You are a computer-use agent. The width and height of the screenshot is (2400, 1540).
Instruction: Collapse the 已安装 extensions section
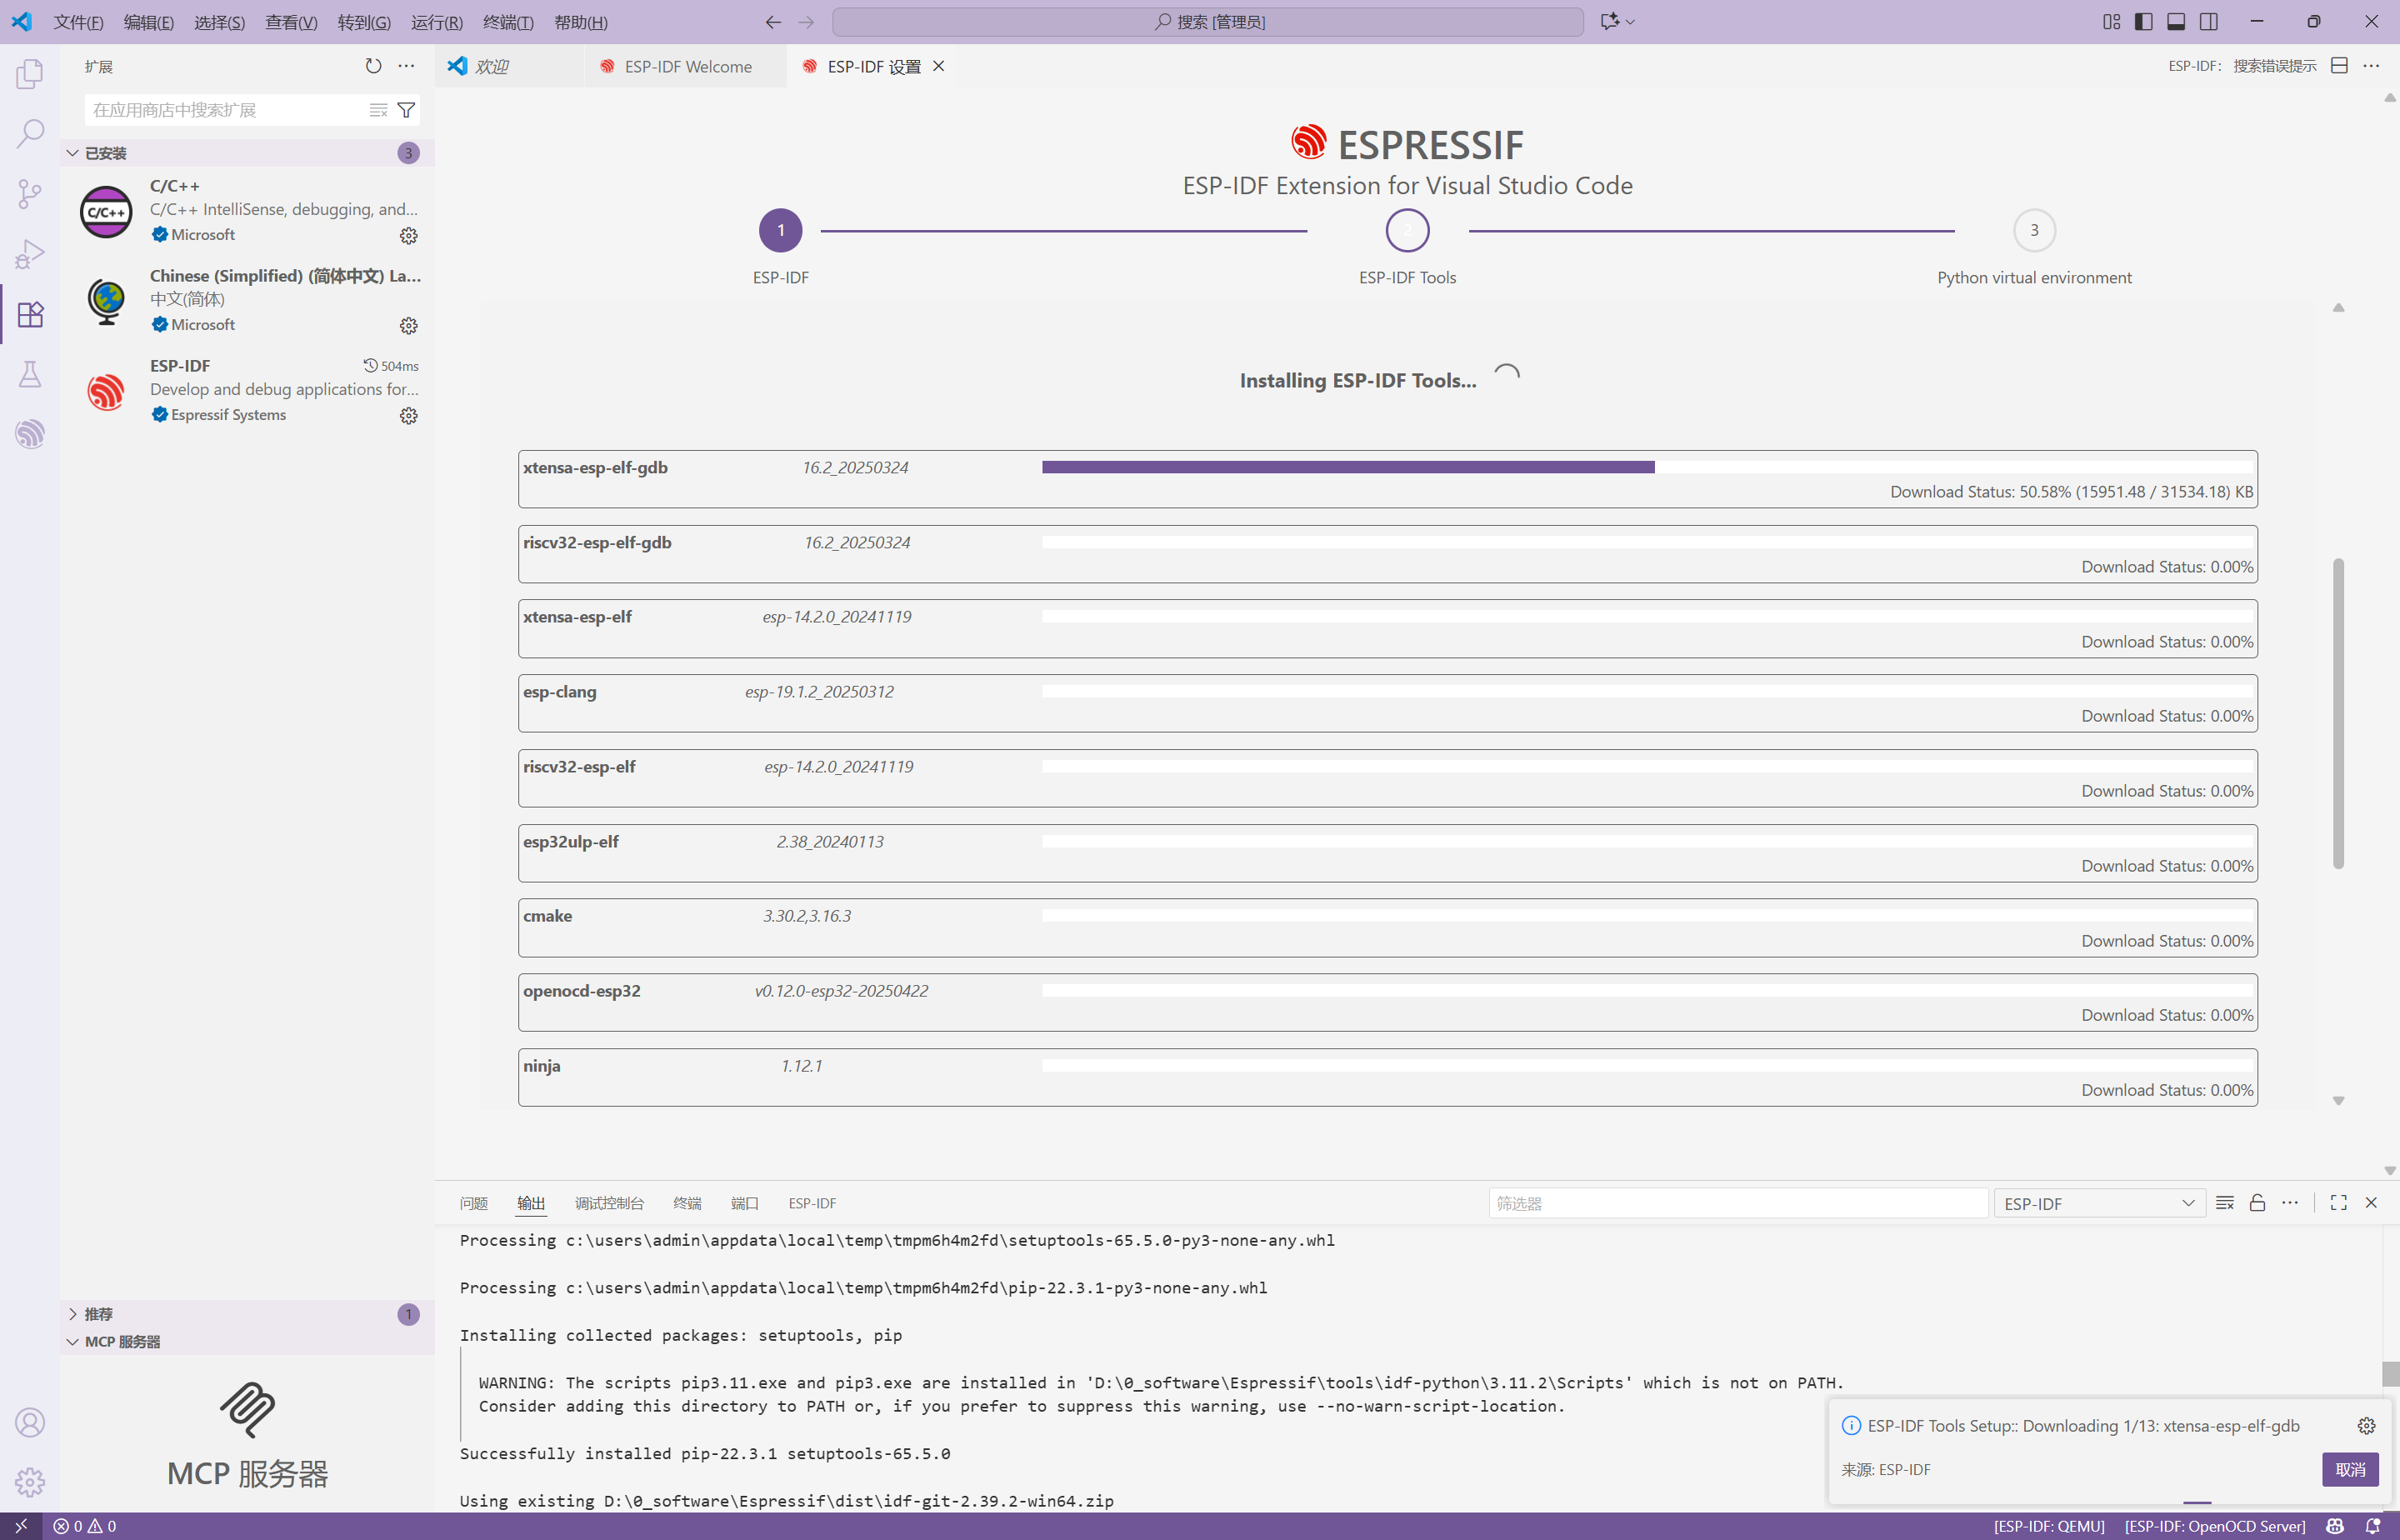coord(105,153)
